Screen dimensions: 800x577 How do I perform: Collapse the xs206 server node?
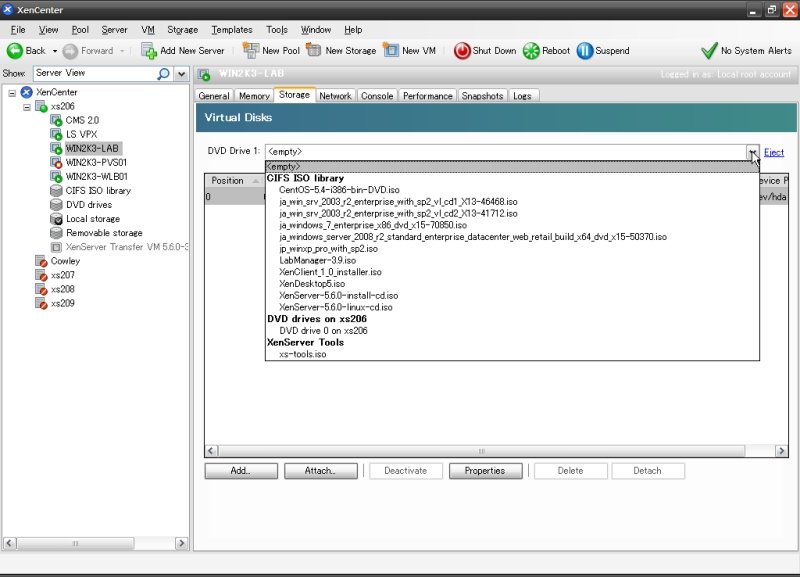click(x=27, y=107)
